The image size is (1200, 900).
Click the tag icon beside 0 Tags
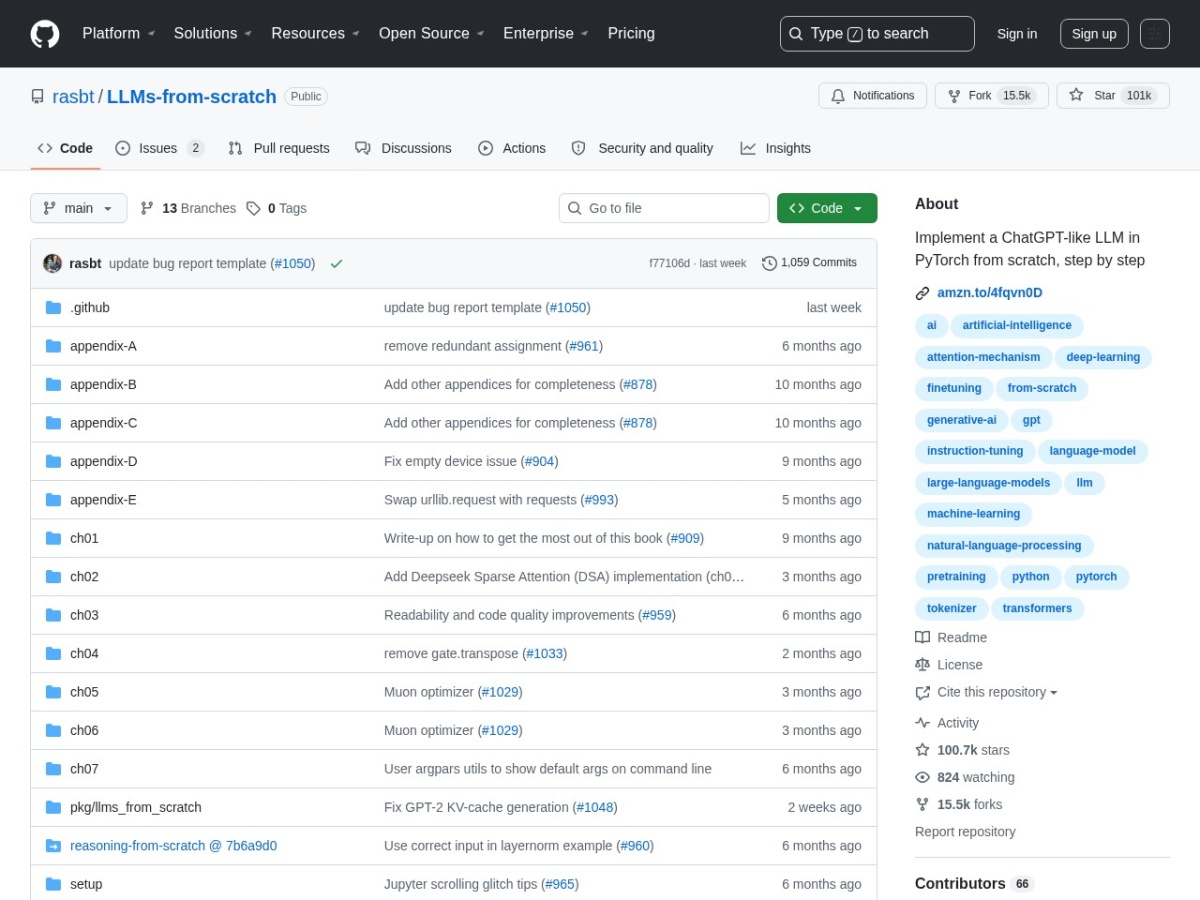pyautogui.click(x=253, y=208)
